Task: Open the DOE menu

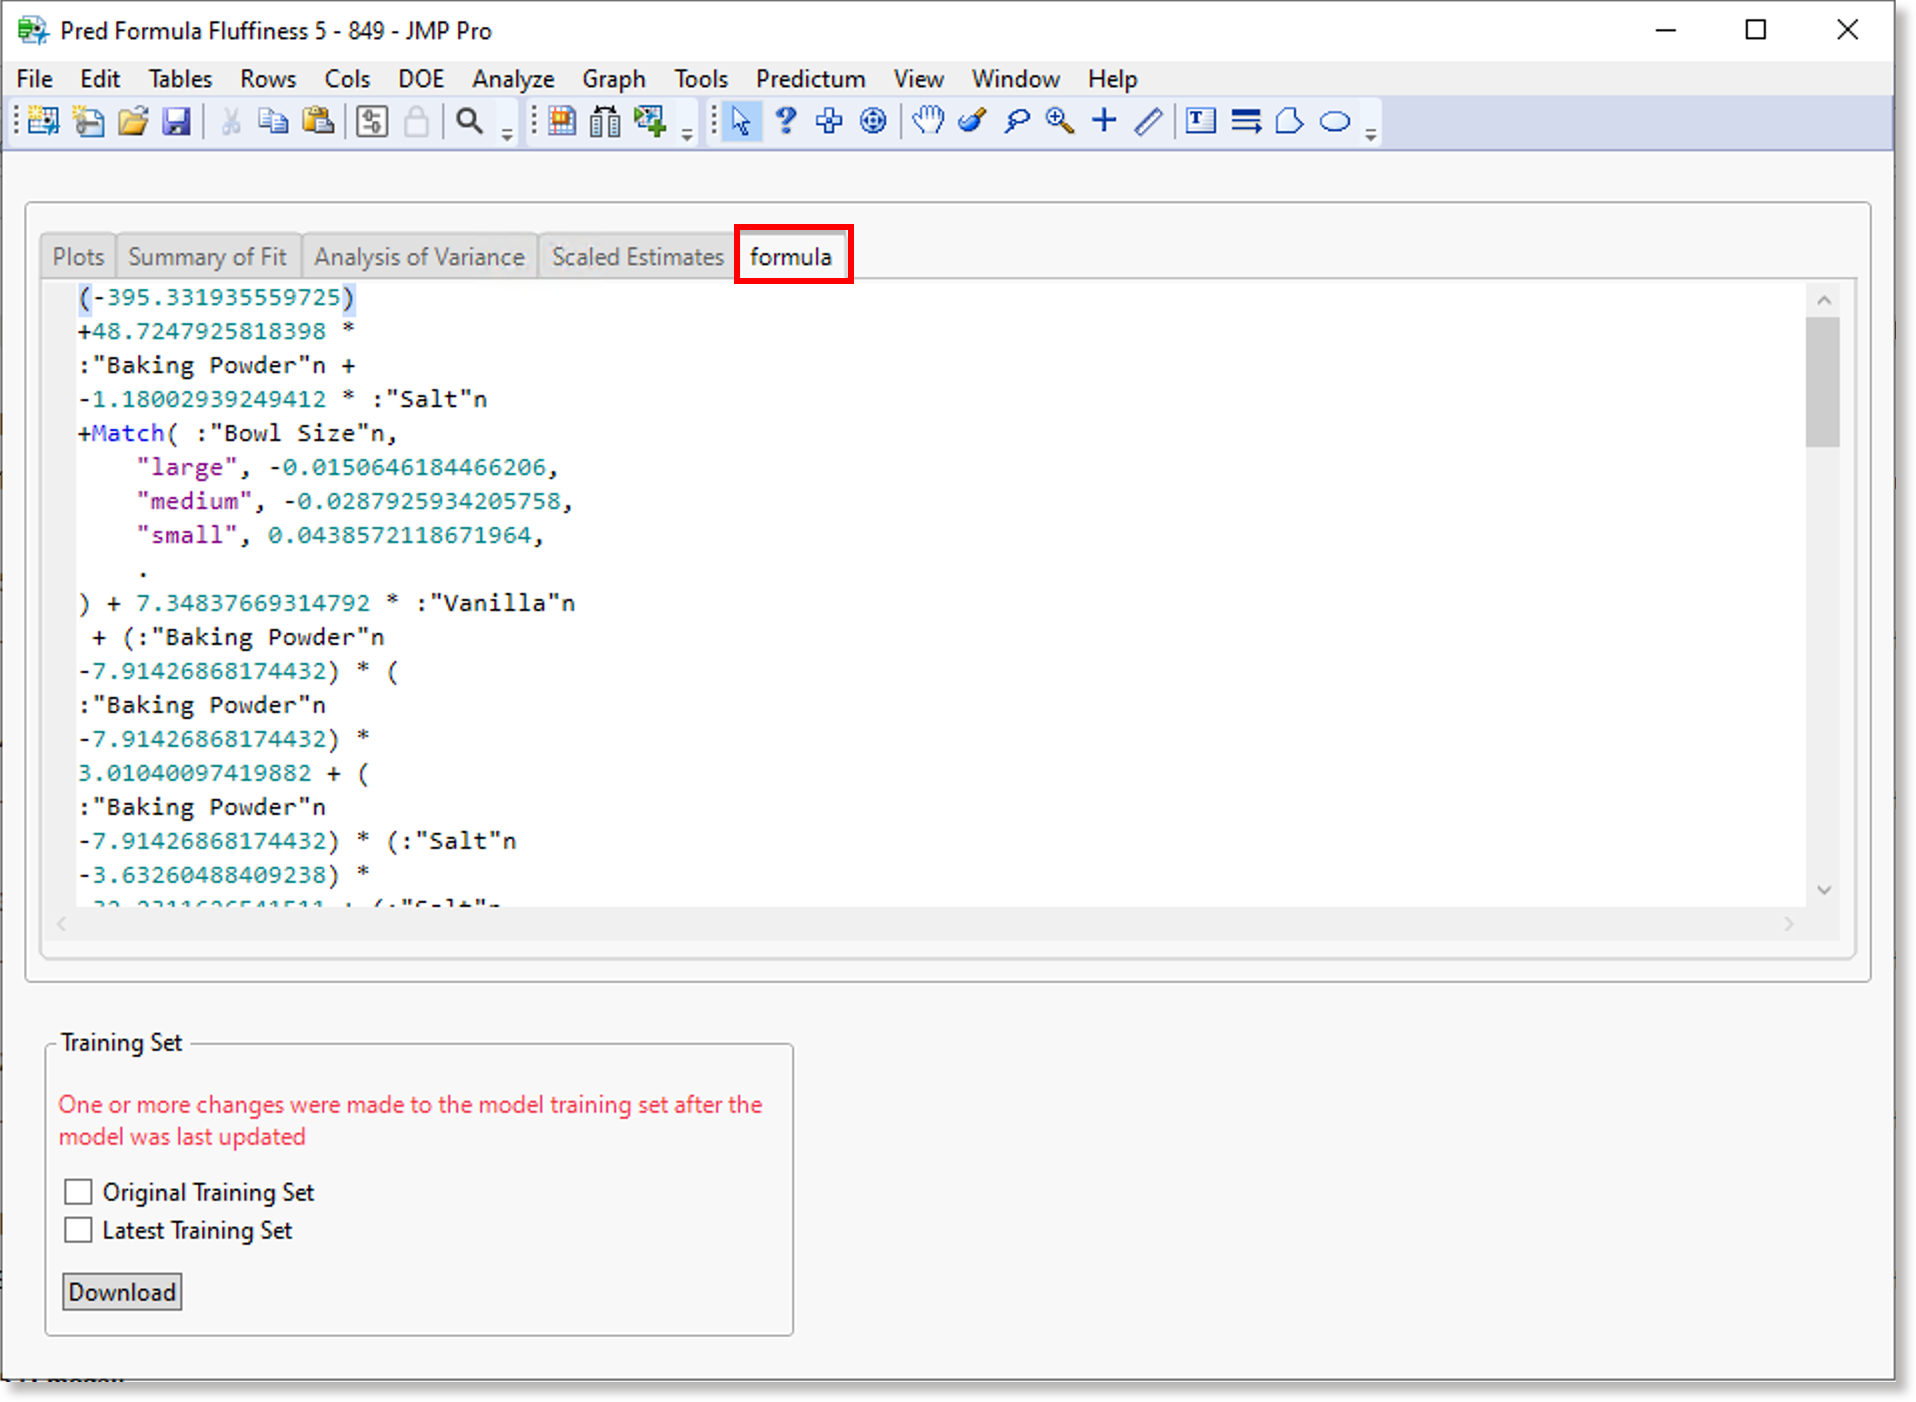Action: pyautogui.click(x=421, y=79)
